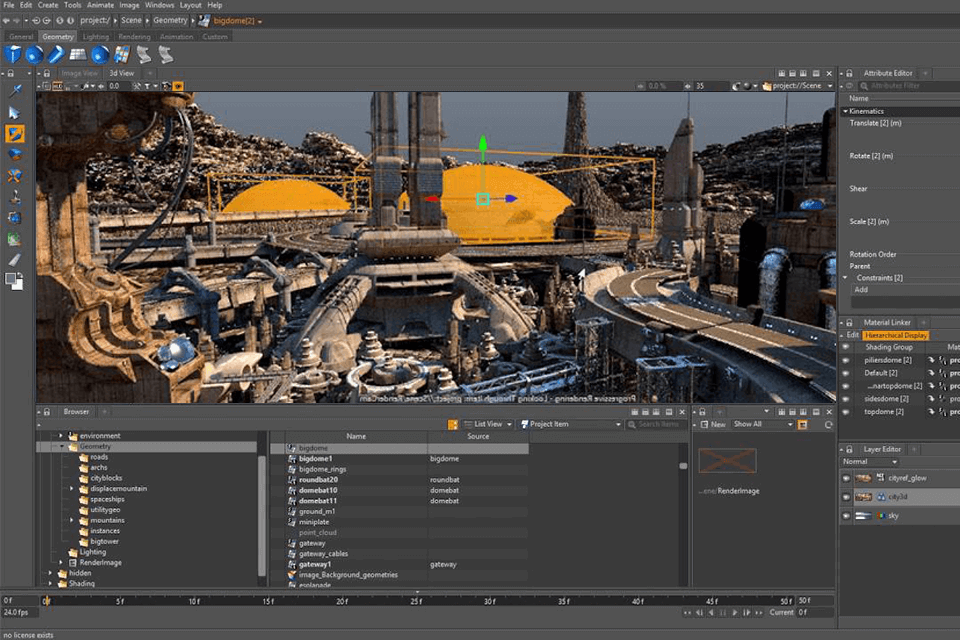This screenshot has width=960, height=640.
Task: Click the foreground/background color swatch in toolbar
Action: (x=14, y=281)
